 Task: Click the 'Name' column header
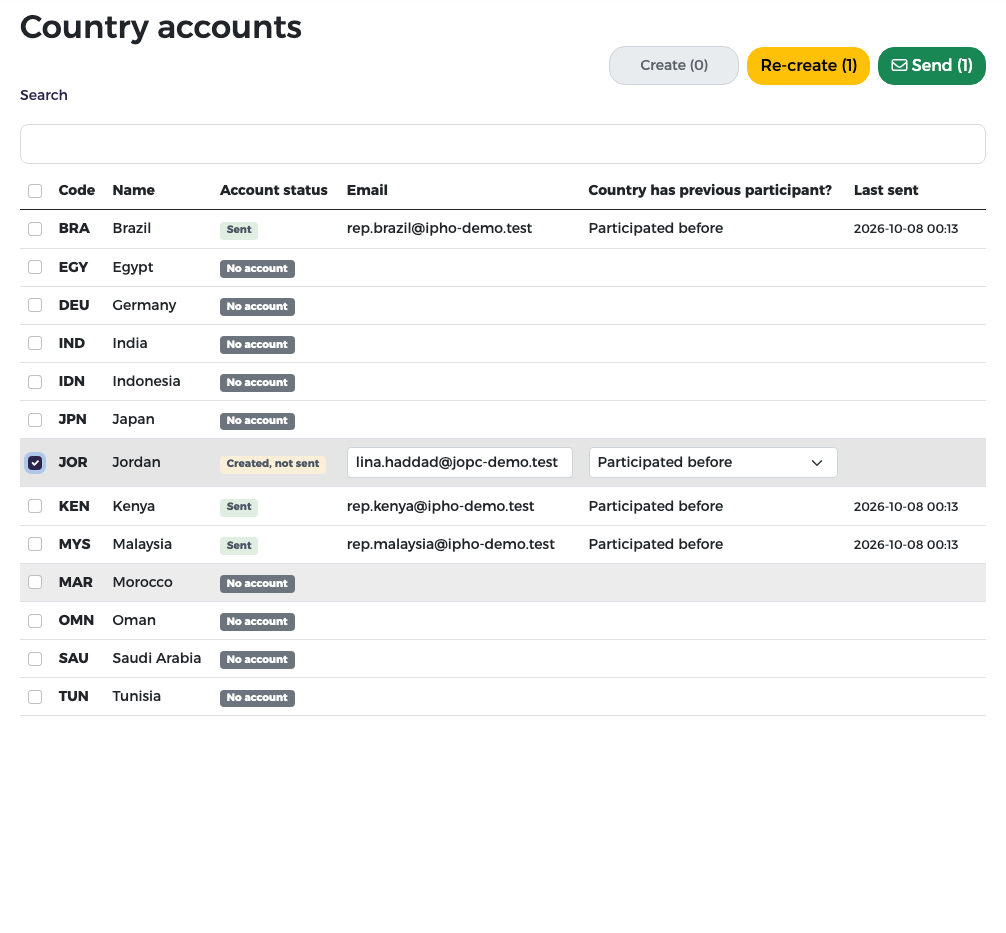(x=133, y=190)
